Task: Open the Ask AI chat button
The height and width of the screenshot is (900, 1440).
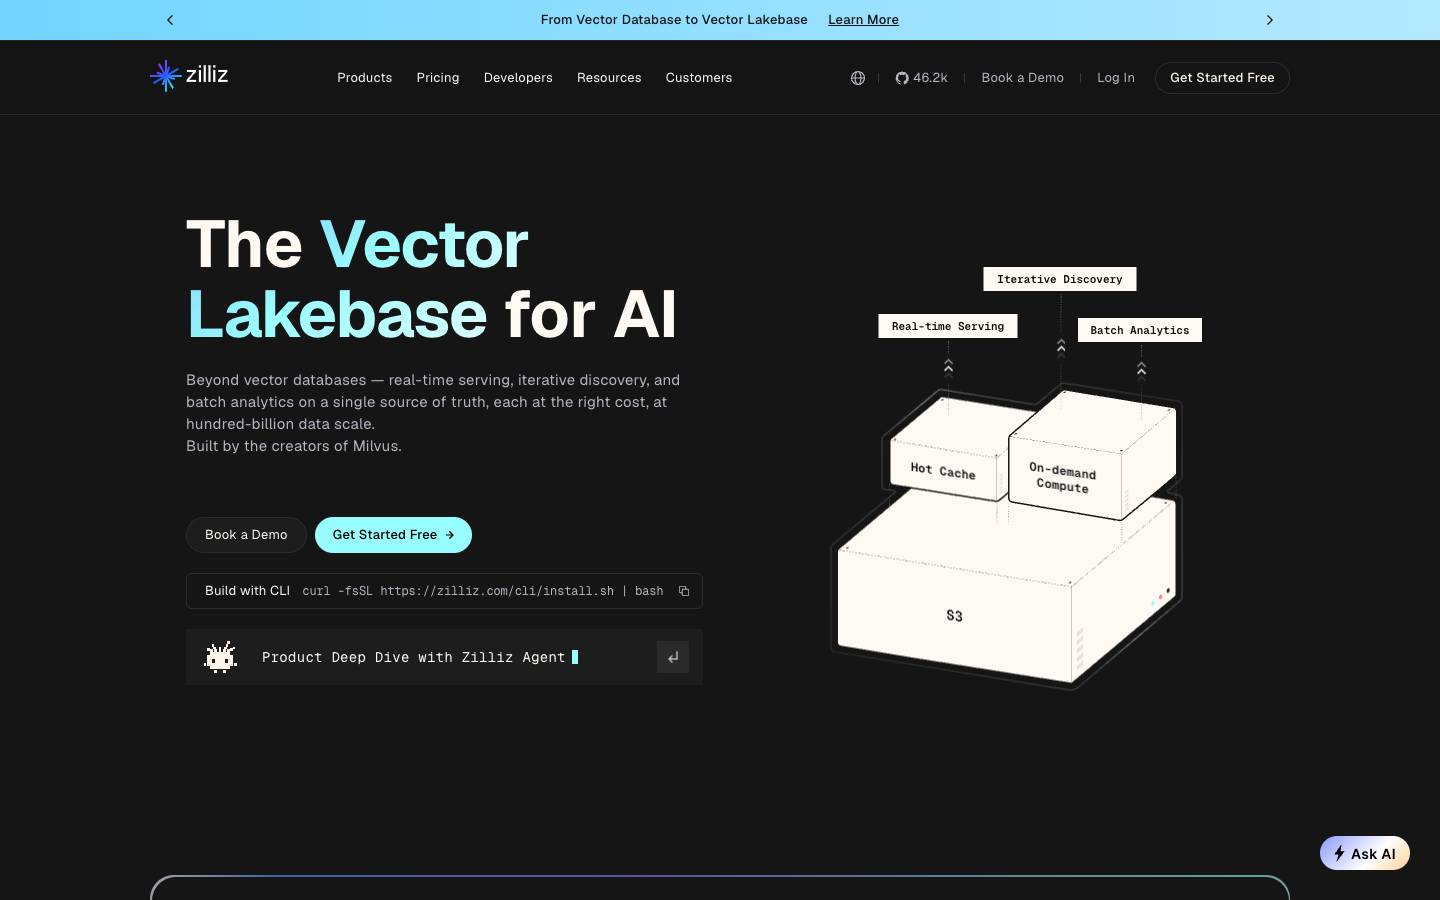Action: 1364,853
